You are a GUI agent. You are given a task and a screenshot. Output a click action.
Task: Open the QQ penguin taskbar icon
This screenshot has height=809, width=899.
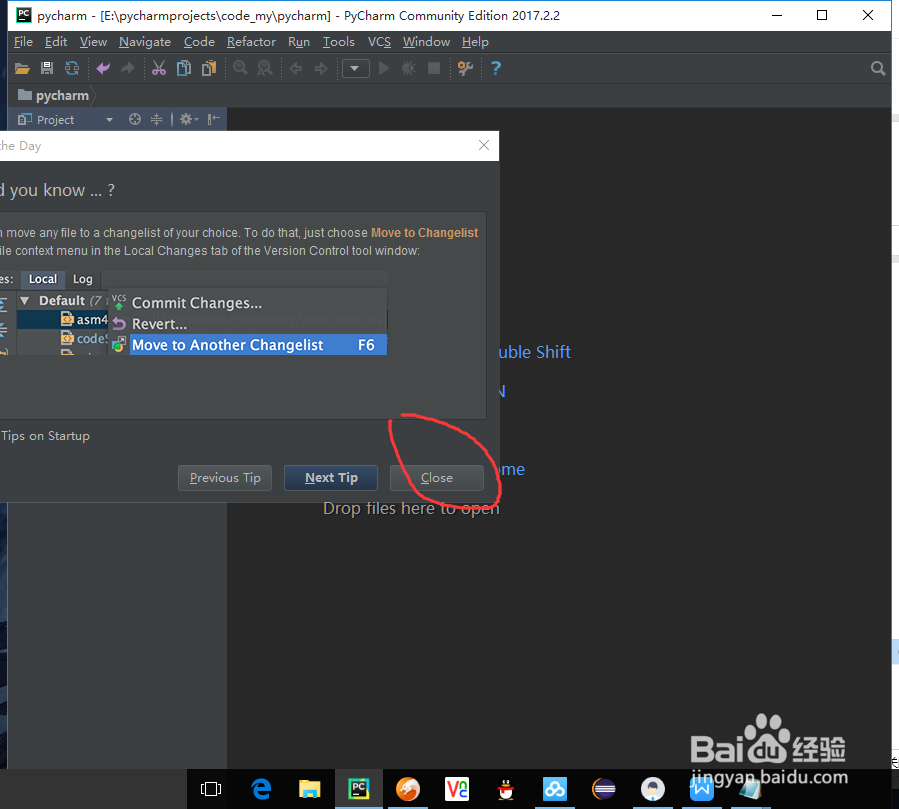506,789
